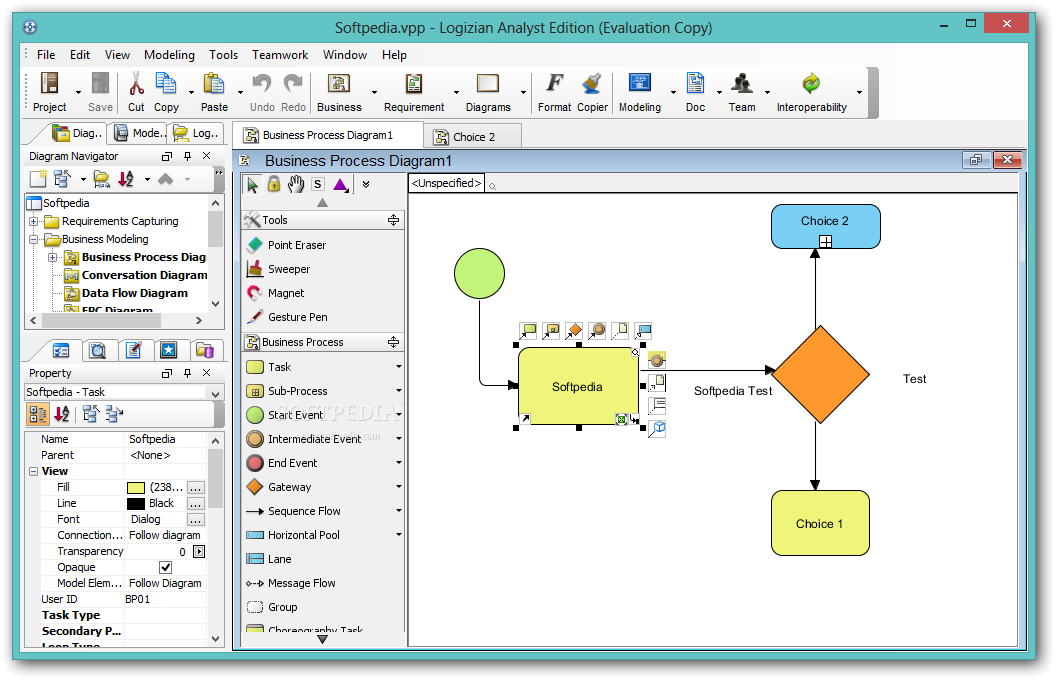Image resolution: width=1056 pixels, height=680 pixels.
Task: Open the Modeling menu
Action: (169, 55)
